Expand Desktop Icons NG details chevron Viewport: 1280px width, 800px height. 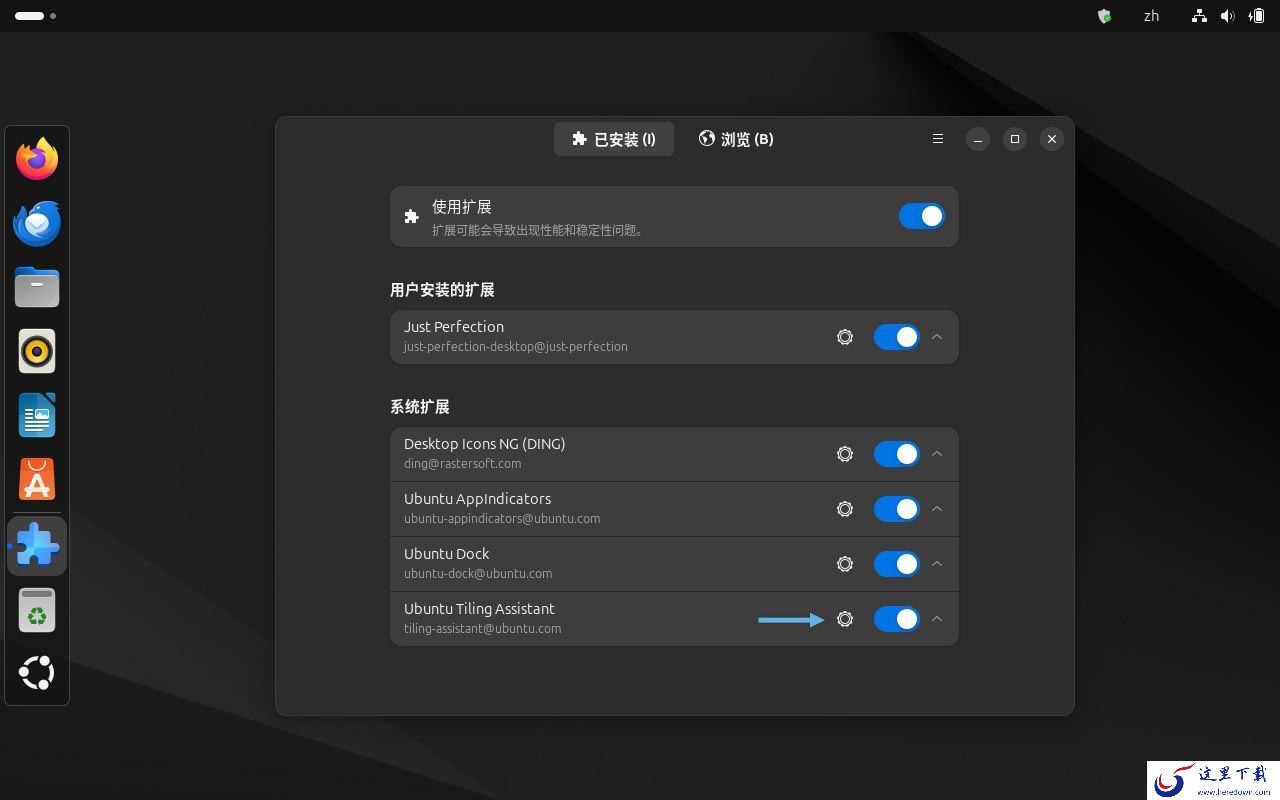[x=937, y=454]
